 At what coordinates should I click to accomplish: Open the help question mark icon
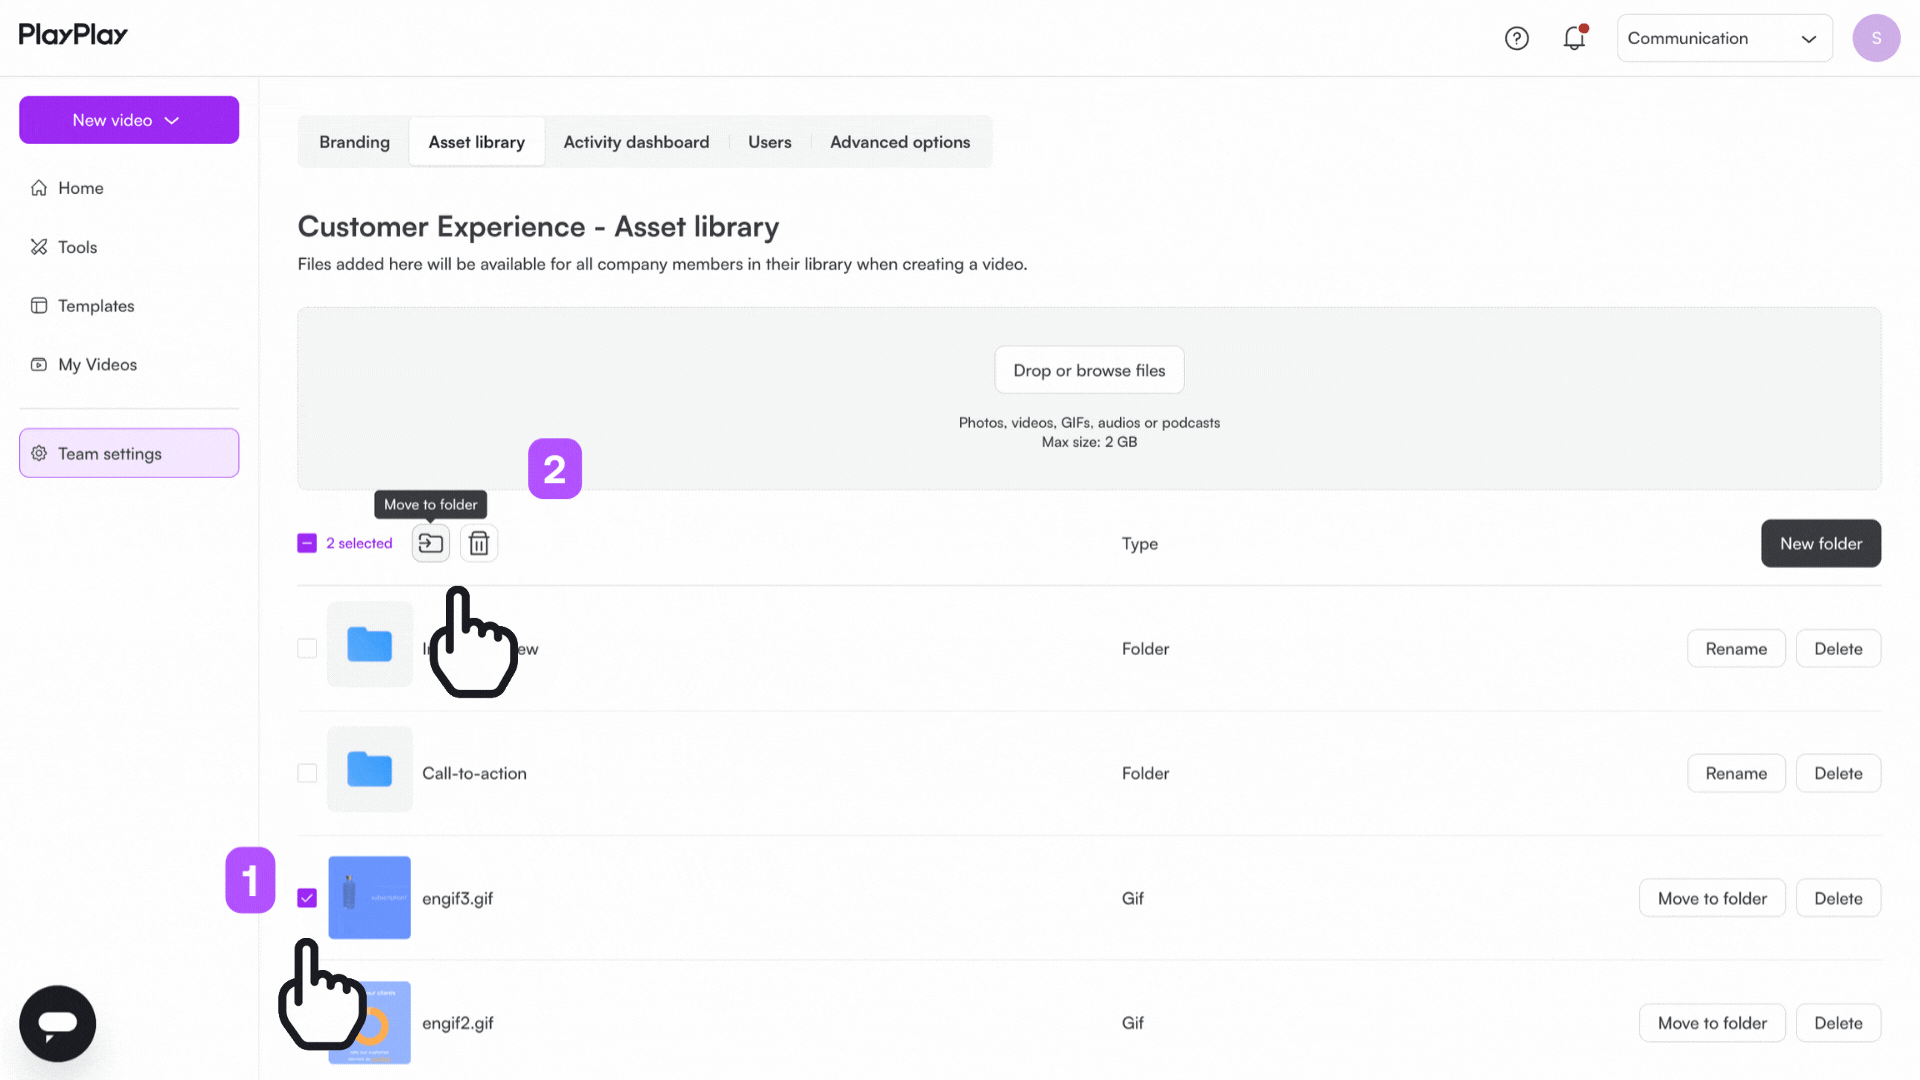1516,38
